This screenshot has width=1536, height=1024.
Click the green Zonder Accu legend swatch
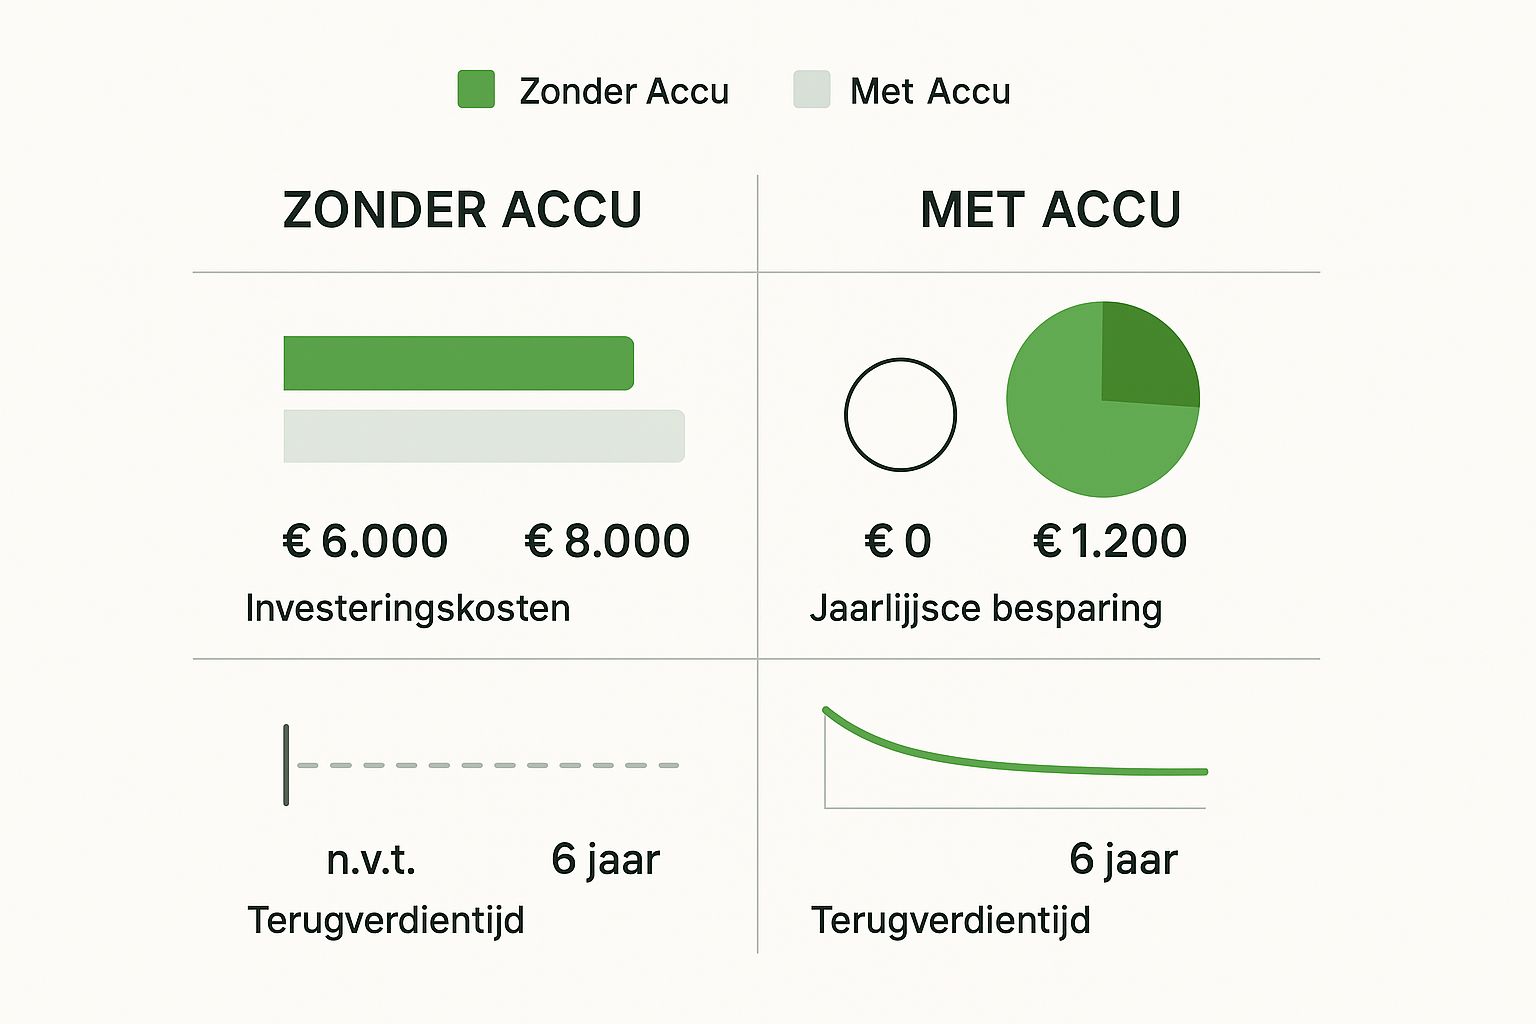476,89
